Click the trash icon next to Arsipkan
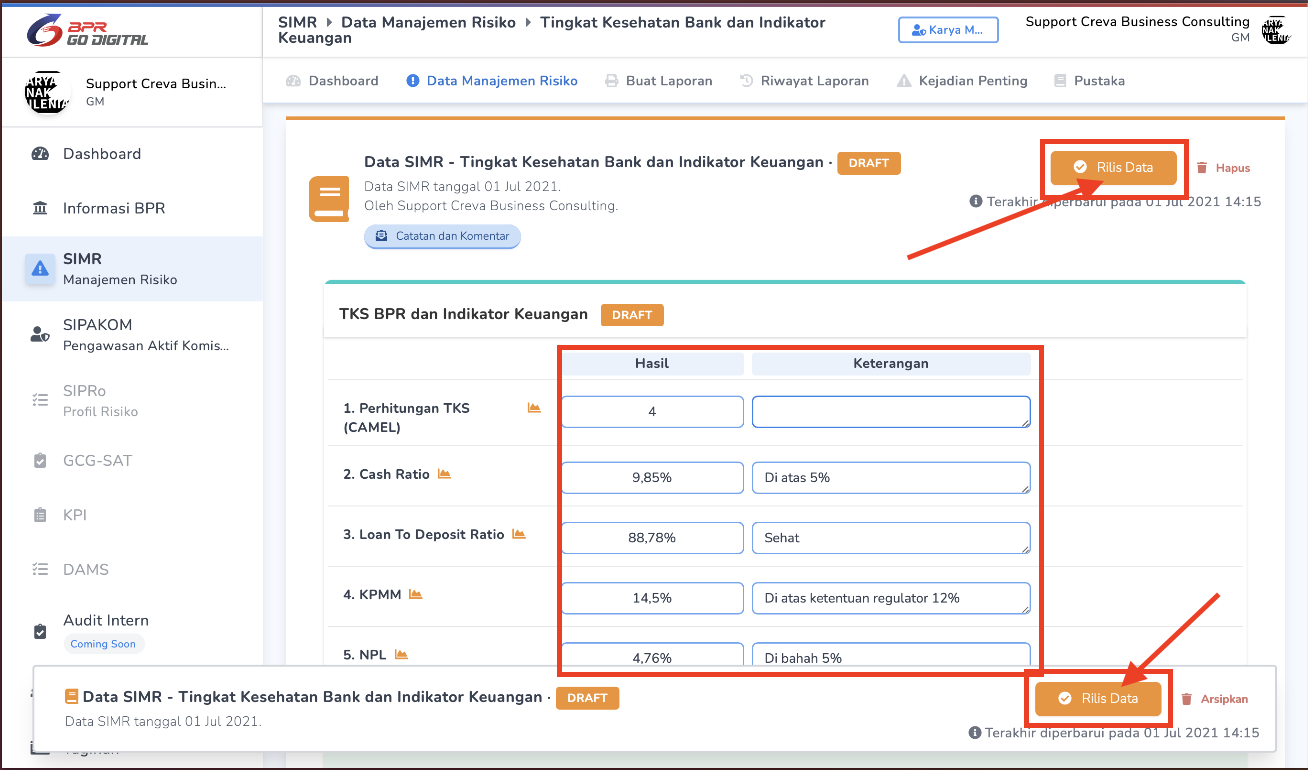1308x770 pixels. [x=1187, y=699]
